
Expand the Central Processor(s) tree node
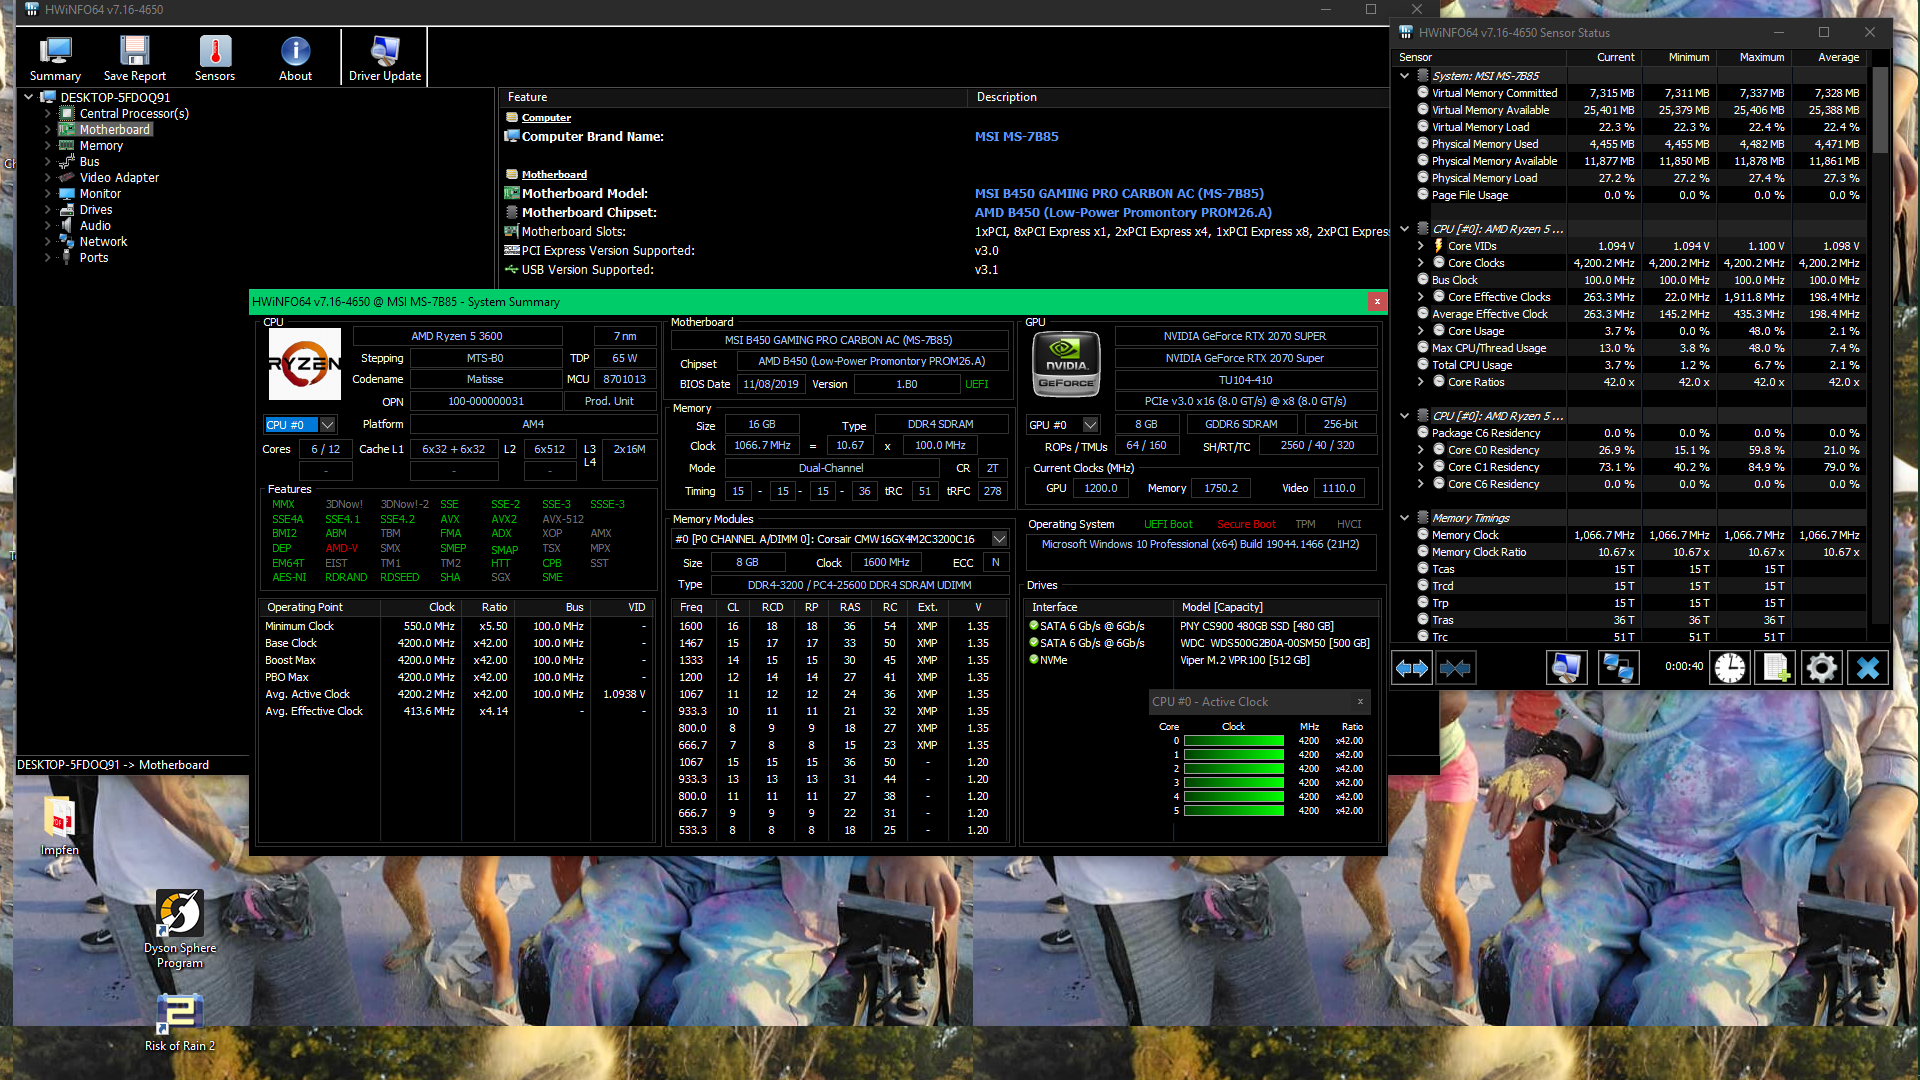point(47,114)
